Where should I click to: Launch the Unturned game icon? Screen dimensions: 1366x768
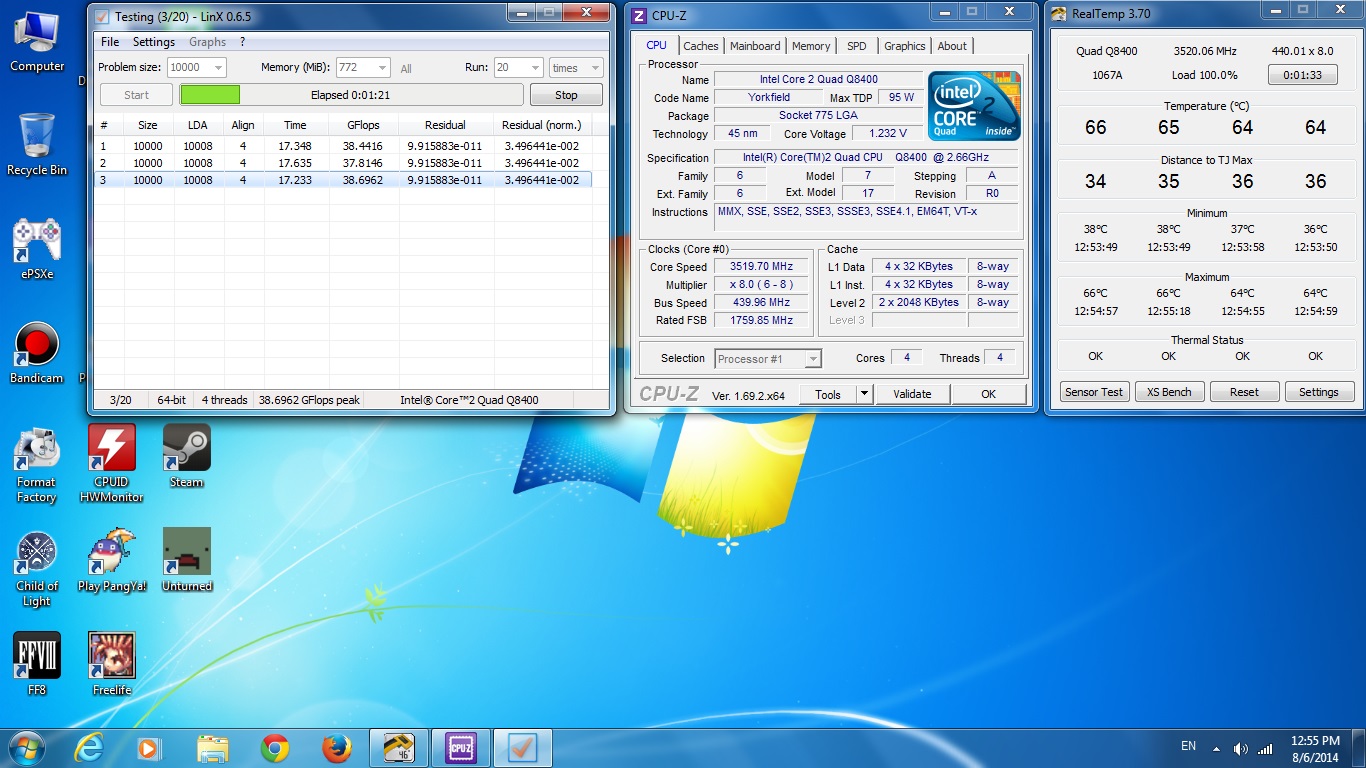coord(187,553)
